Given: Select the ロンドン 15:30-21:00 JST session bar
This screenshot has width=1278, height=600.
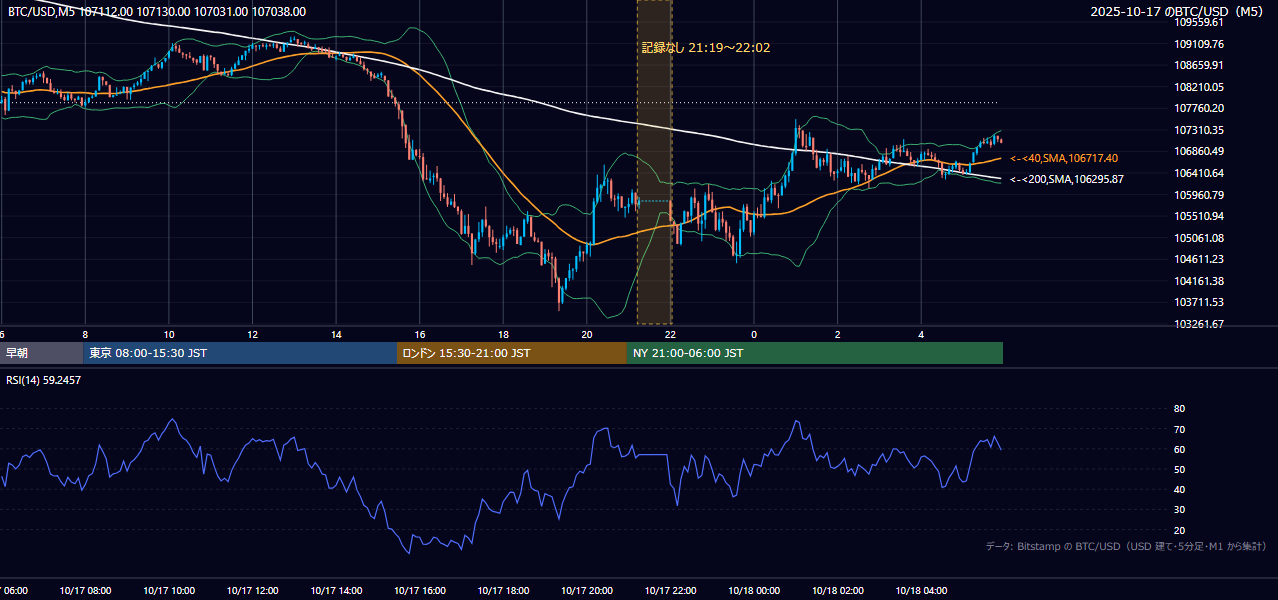Looking at the screenshot, I should pyautogui.click(x=512, y=353).
